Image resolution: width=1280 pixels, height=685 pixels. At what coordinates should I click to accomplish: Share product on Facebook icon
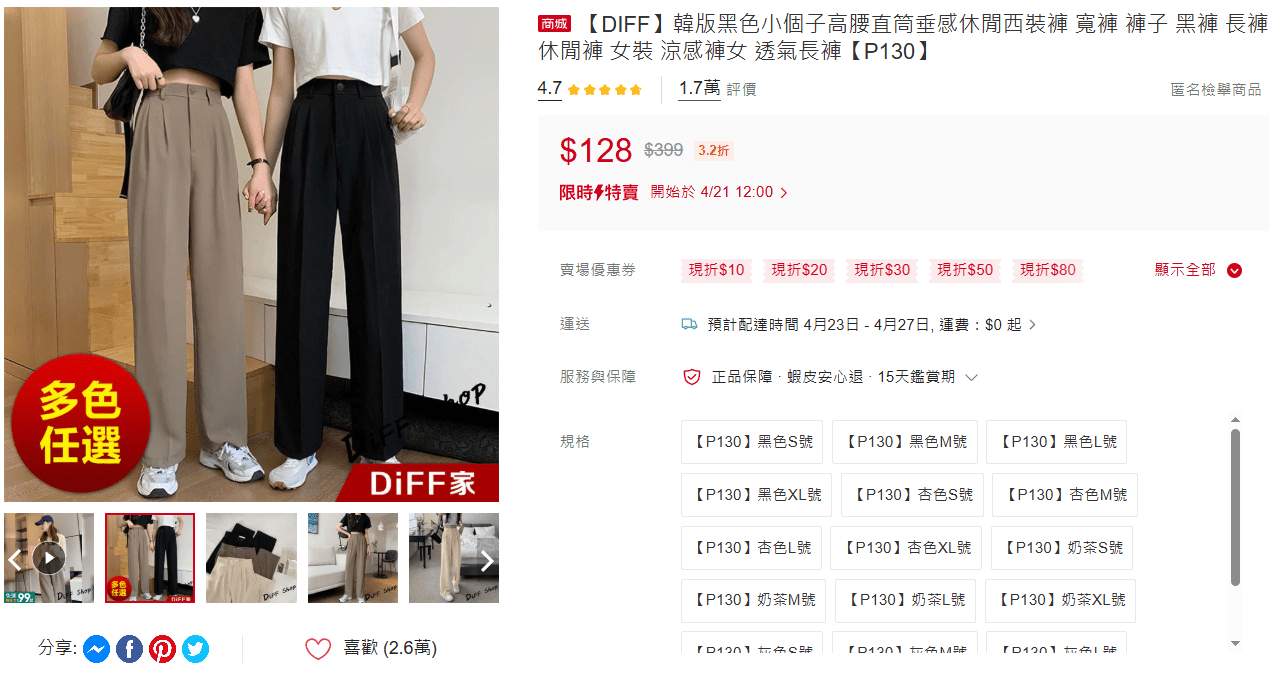[x=129, y=649]
